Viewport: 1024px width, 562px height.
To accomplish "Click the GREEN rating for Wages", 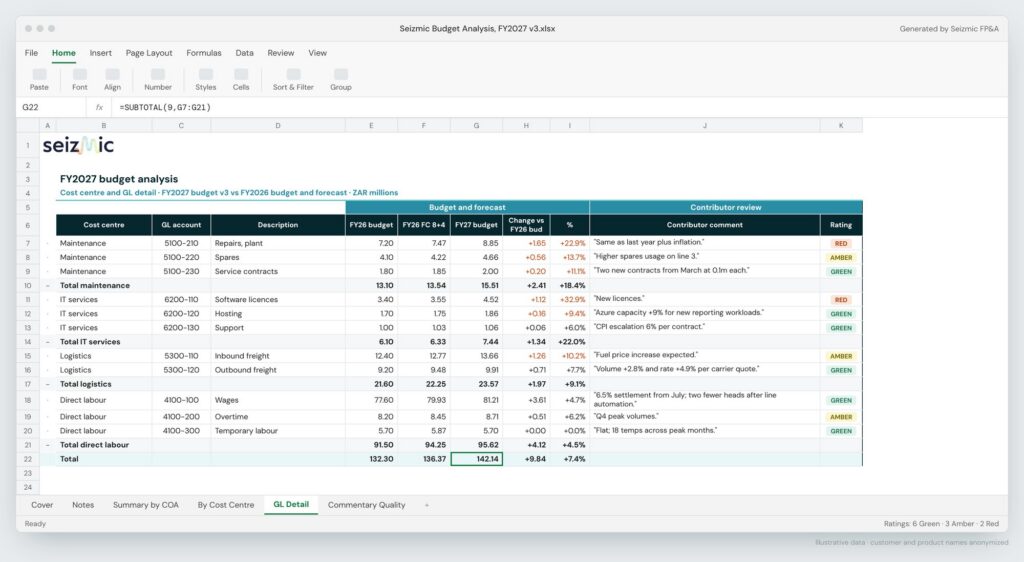I will pos(840,401).
